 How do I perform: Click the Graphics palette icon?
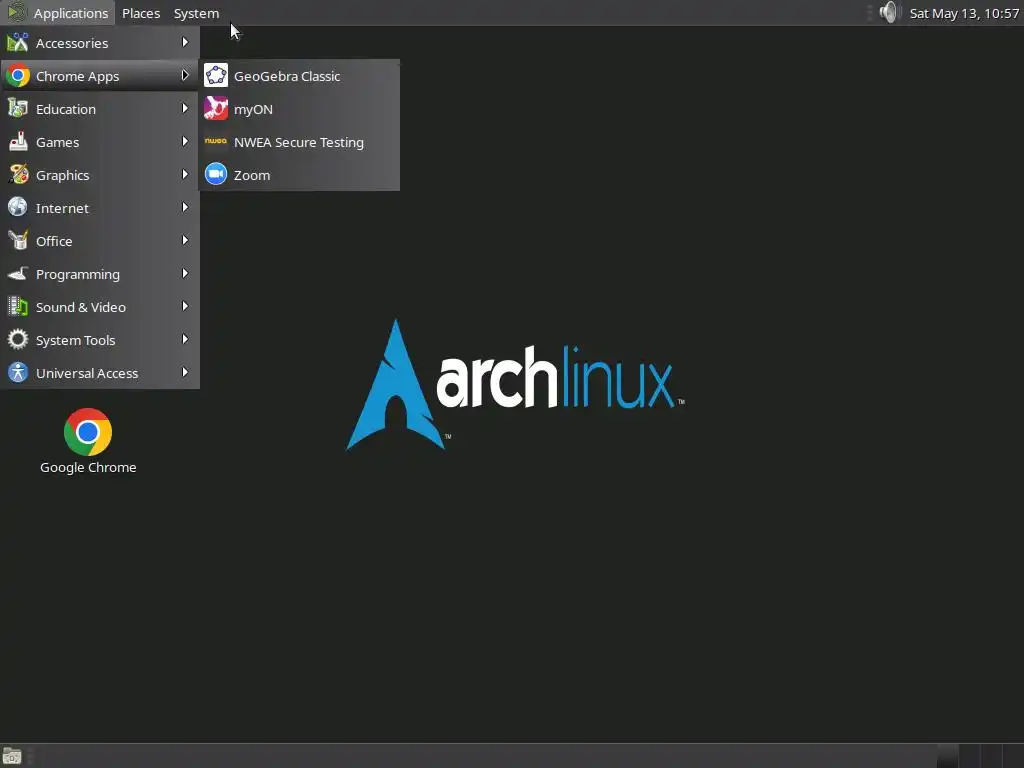[18, 175]
